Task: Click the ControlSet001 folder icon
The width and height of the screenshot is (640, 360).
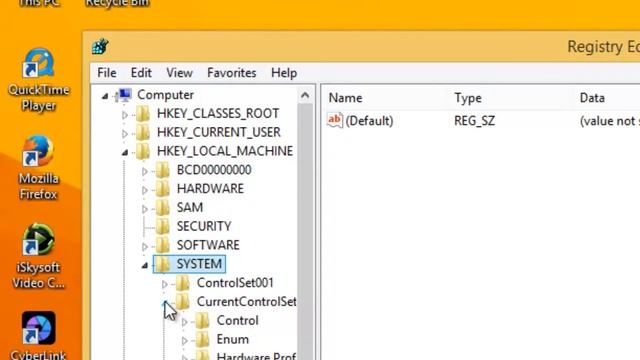Action: (183, 283)
